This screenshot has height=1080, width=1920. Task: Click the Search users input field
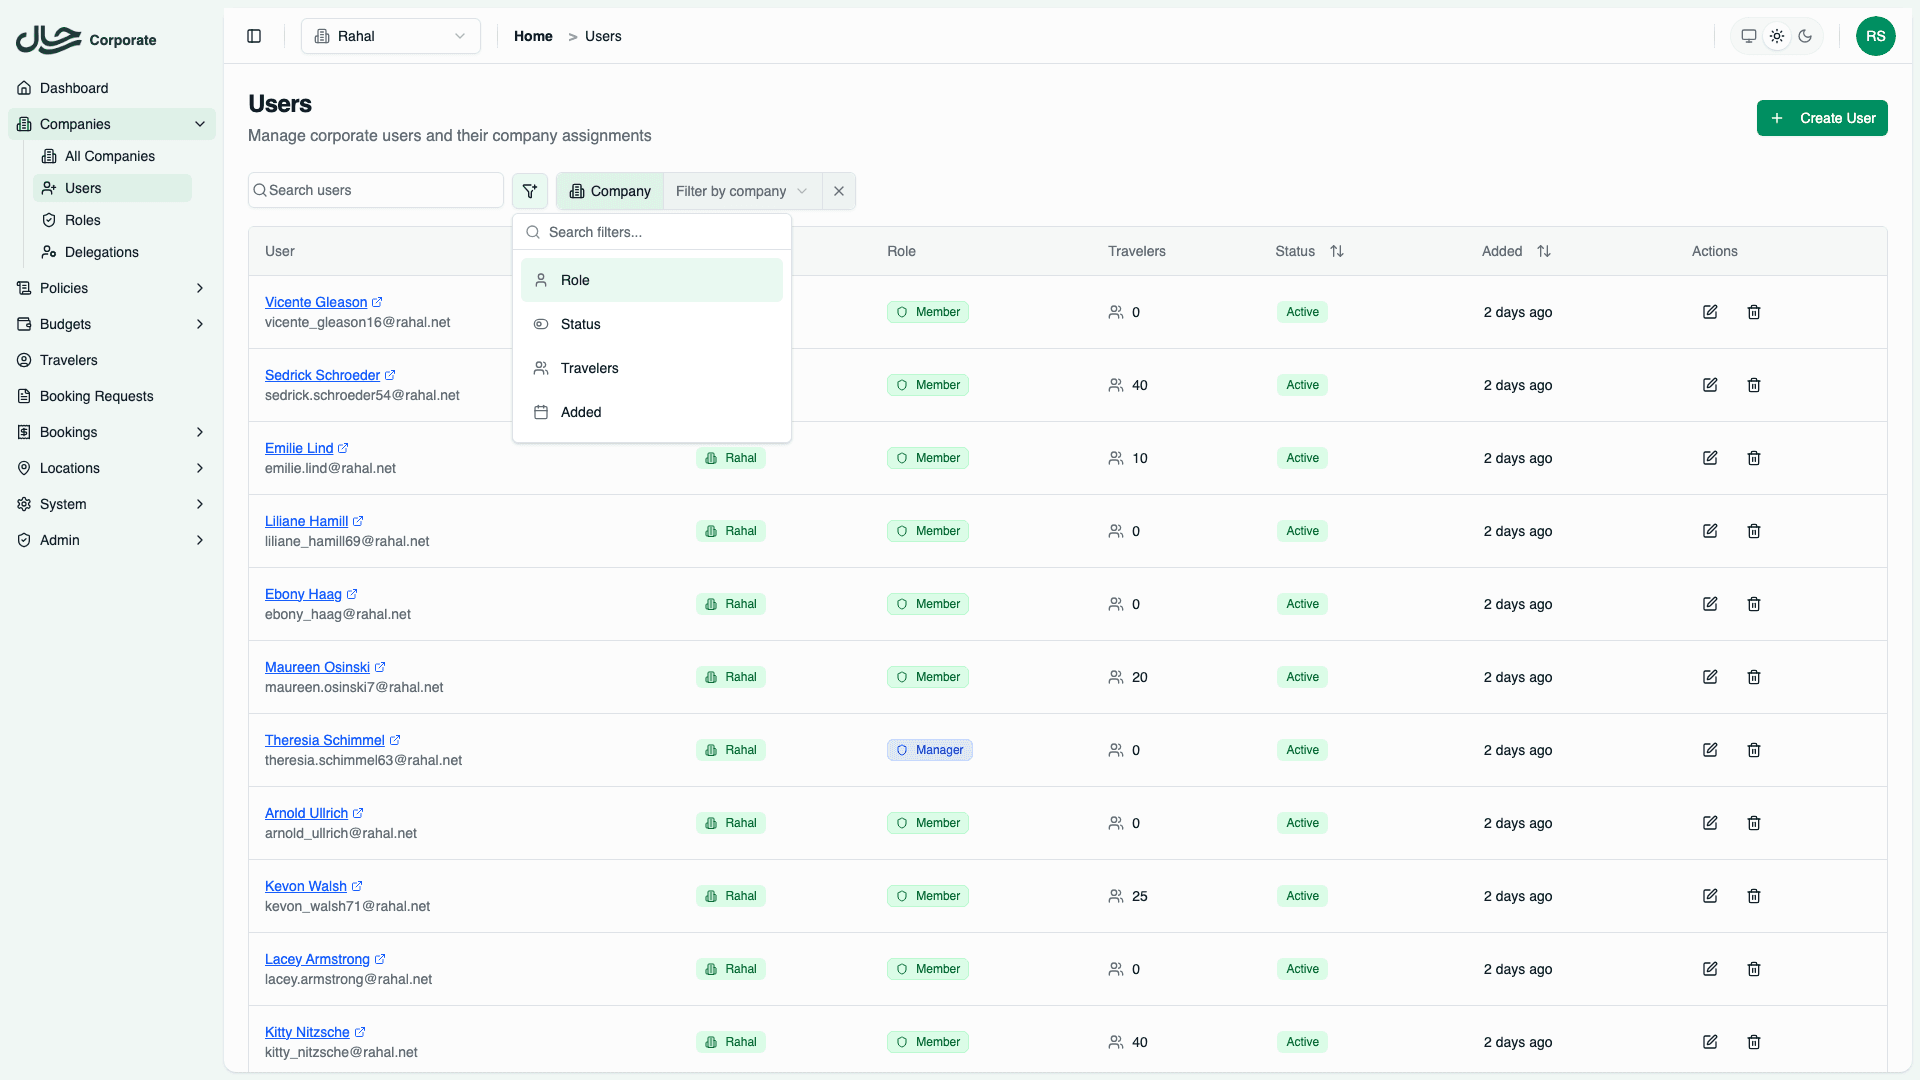375,190
